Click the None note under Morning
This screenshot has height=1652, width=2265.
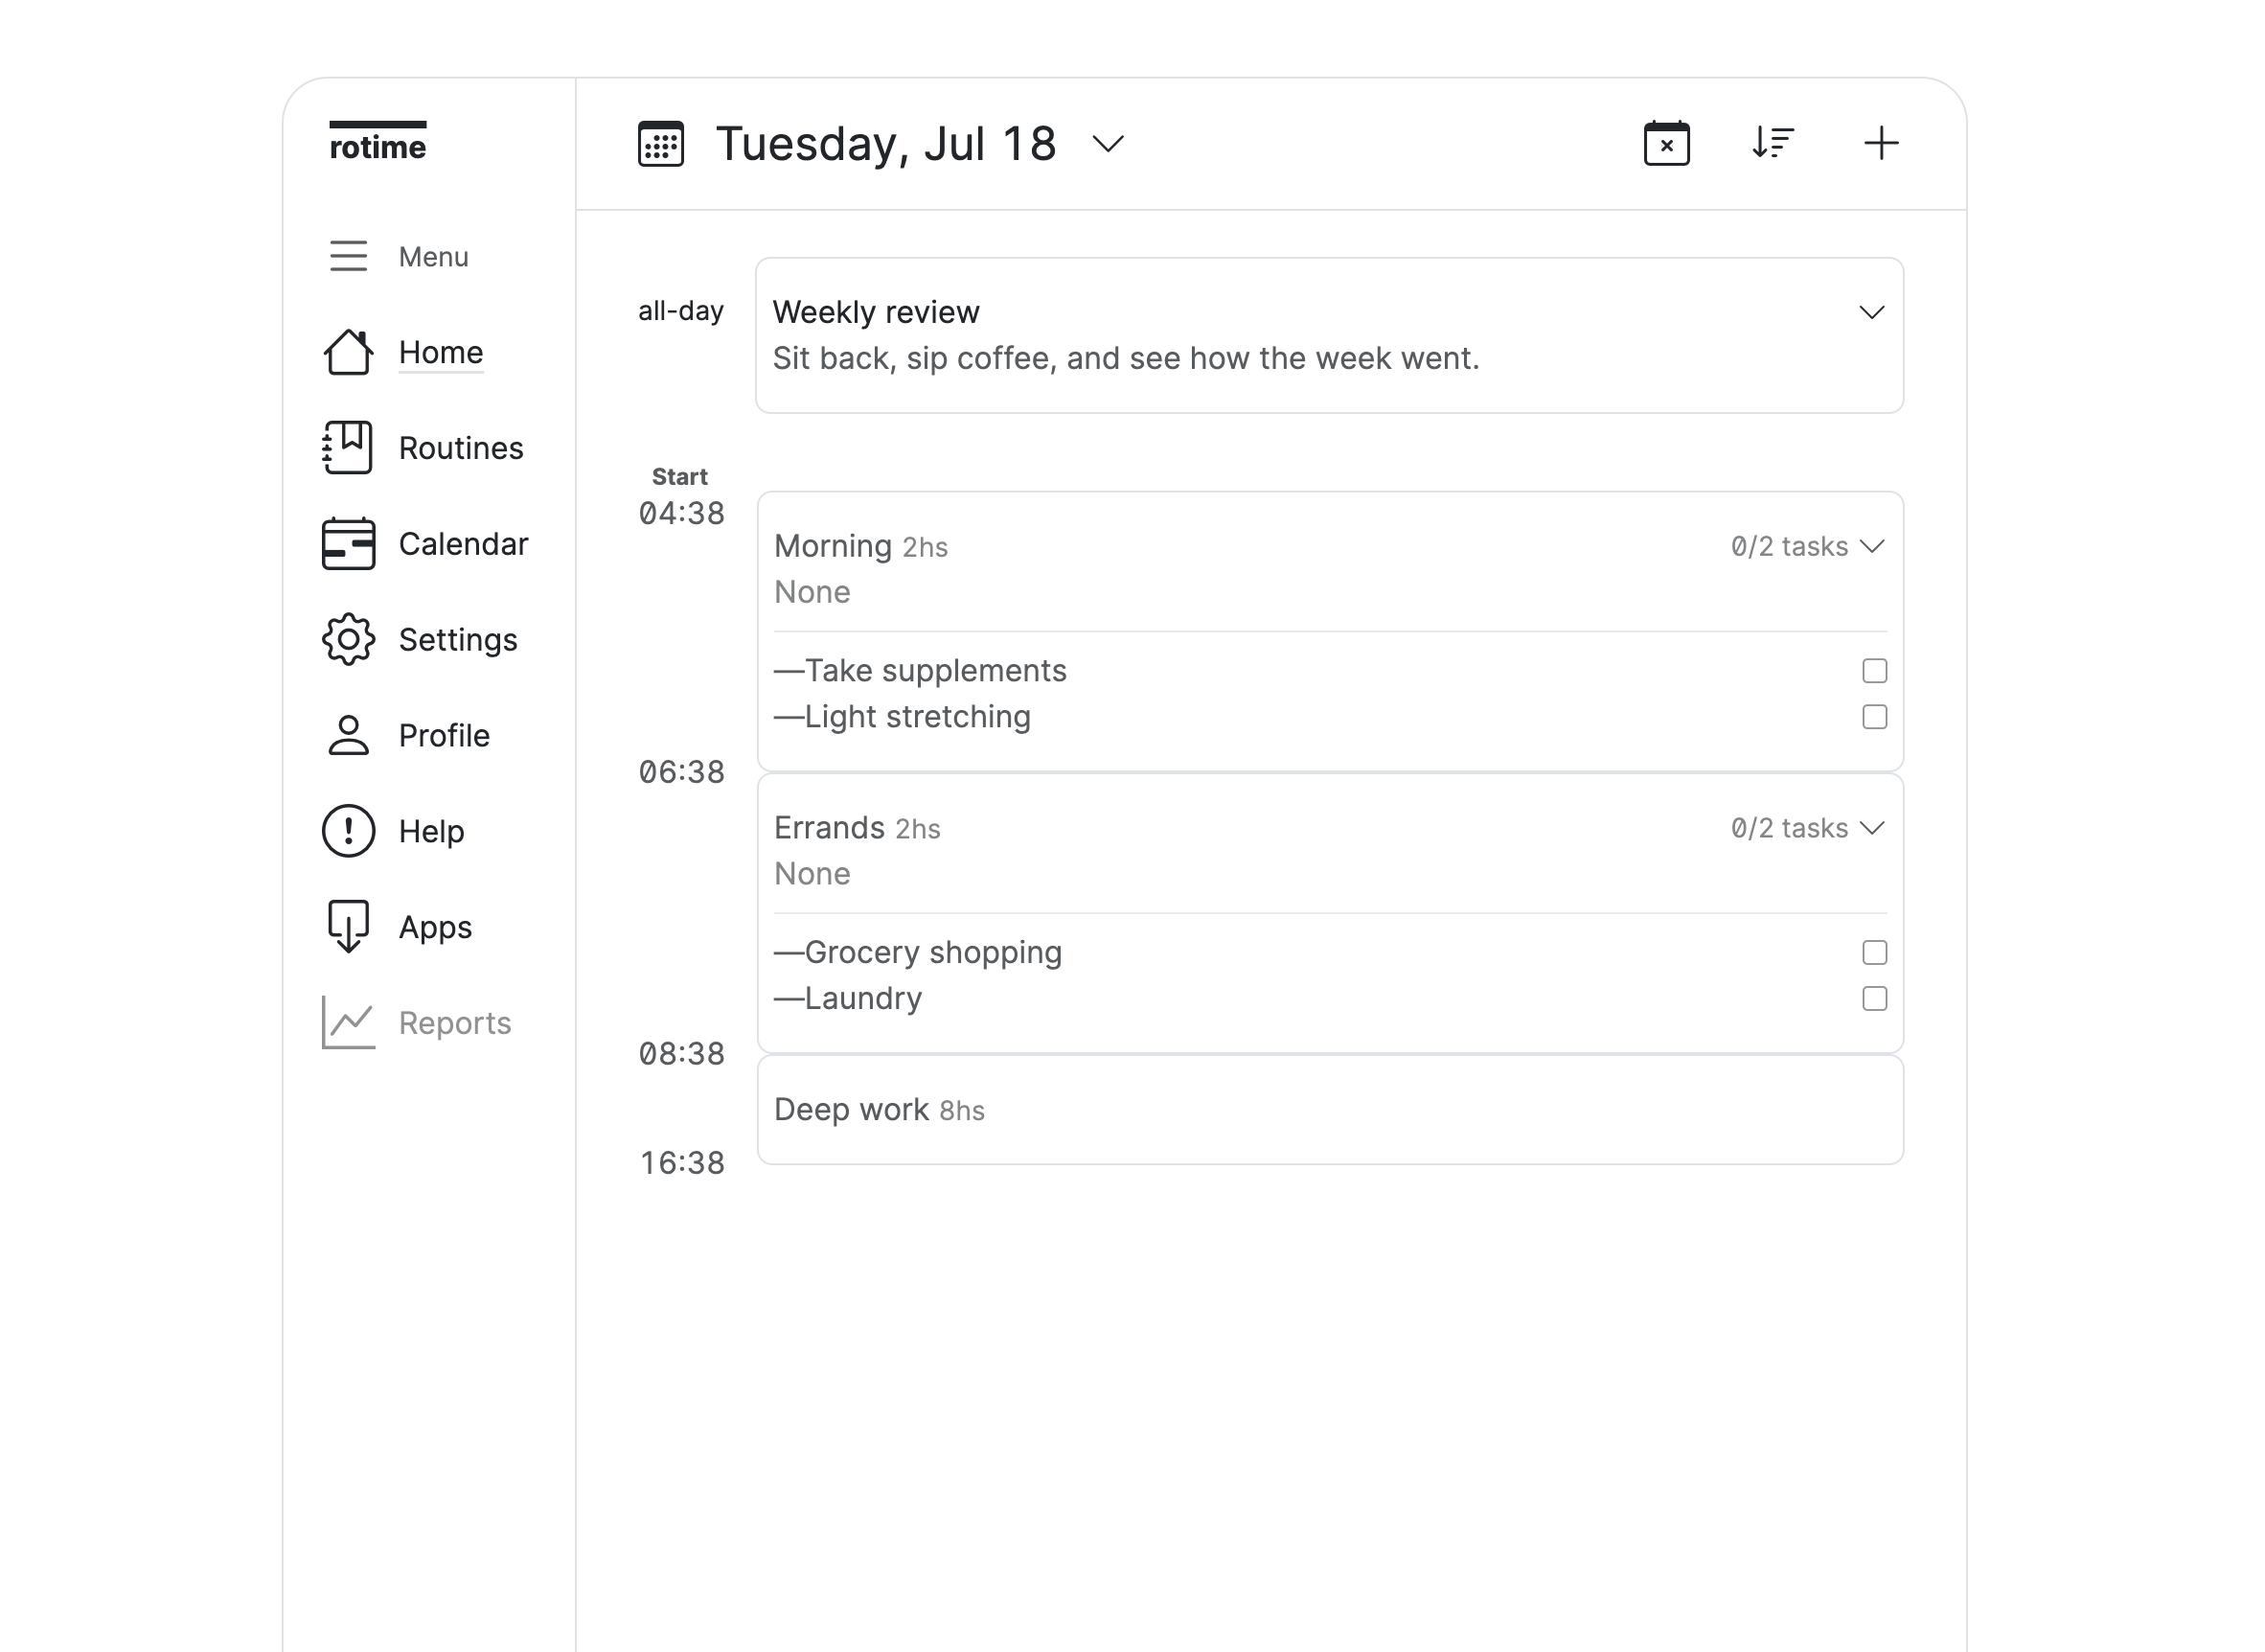[x=812, y=592]
